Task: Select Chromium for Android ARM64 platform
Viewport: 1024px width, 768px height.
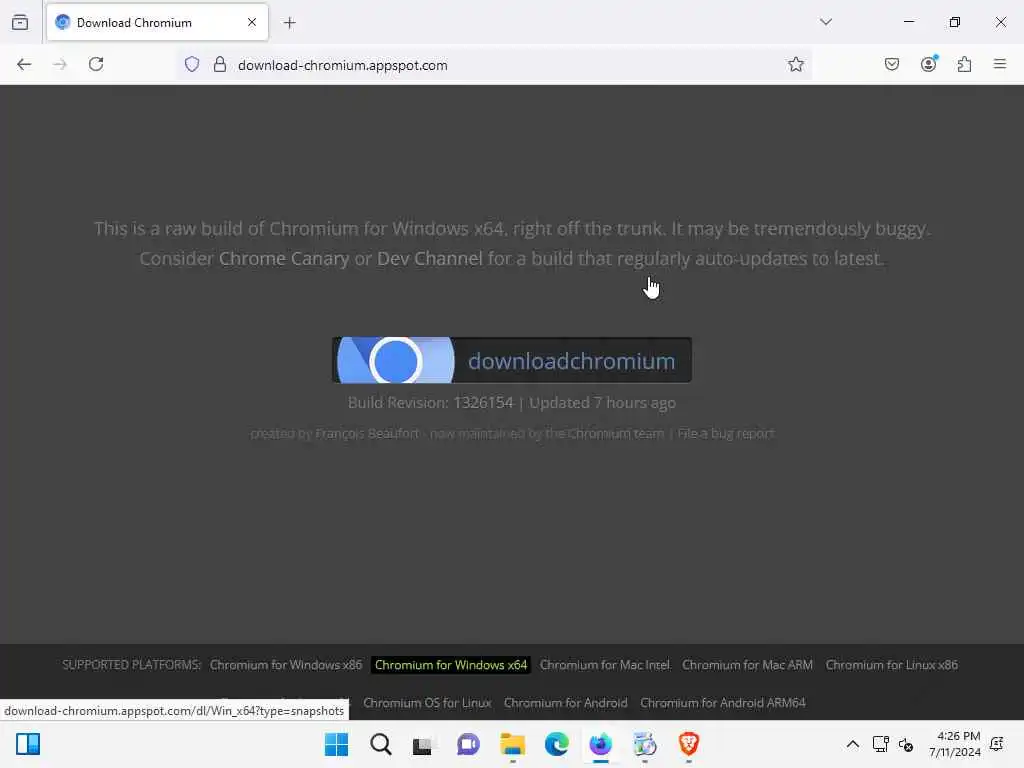Action: click(x=722, y=703)
